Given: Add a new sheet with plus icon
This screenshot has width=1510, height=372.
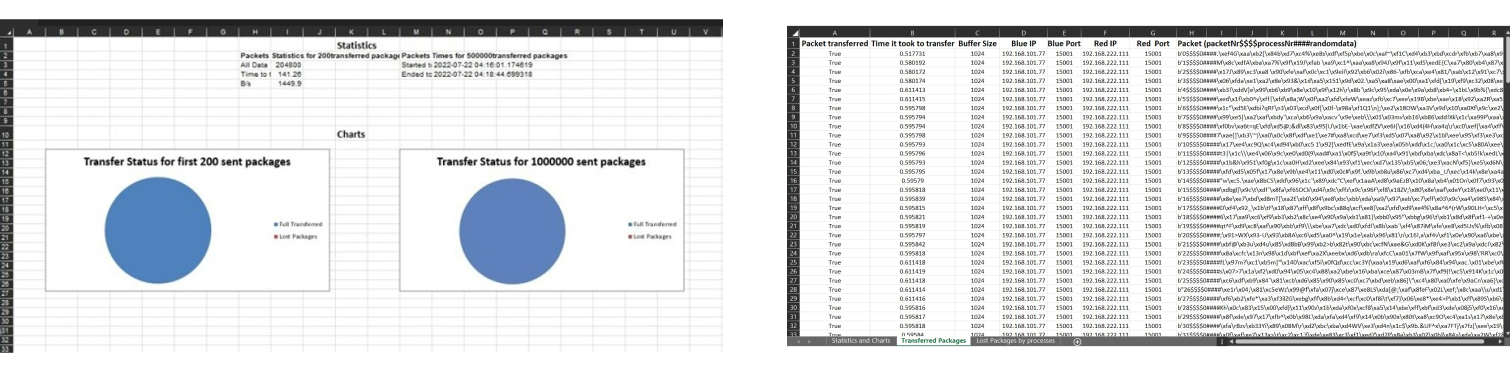Looking at the screenshot, I should (1078, 342).
